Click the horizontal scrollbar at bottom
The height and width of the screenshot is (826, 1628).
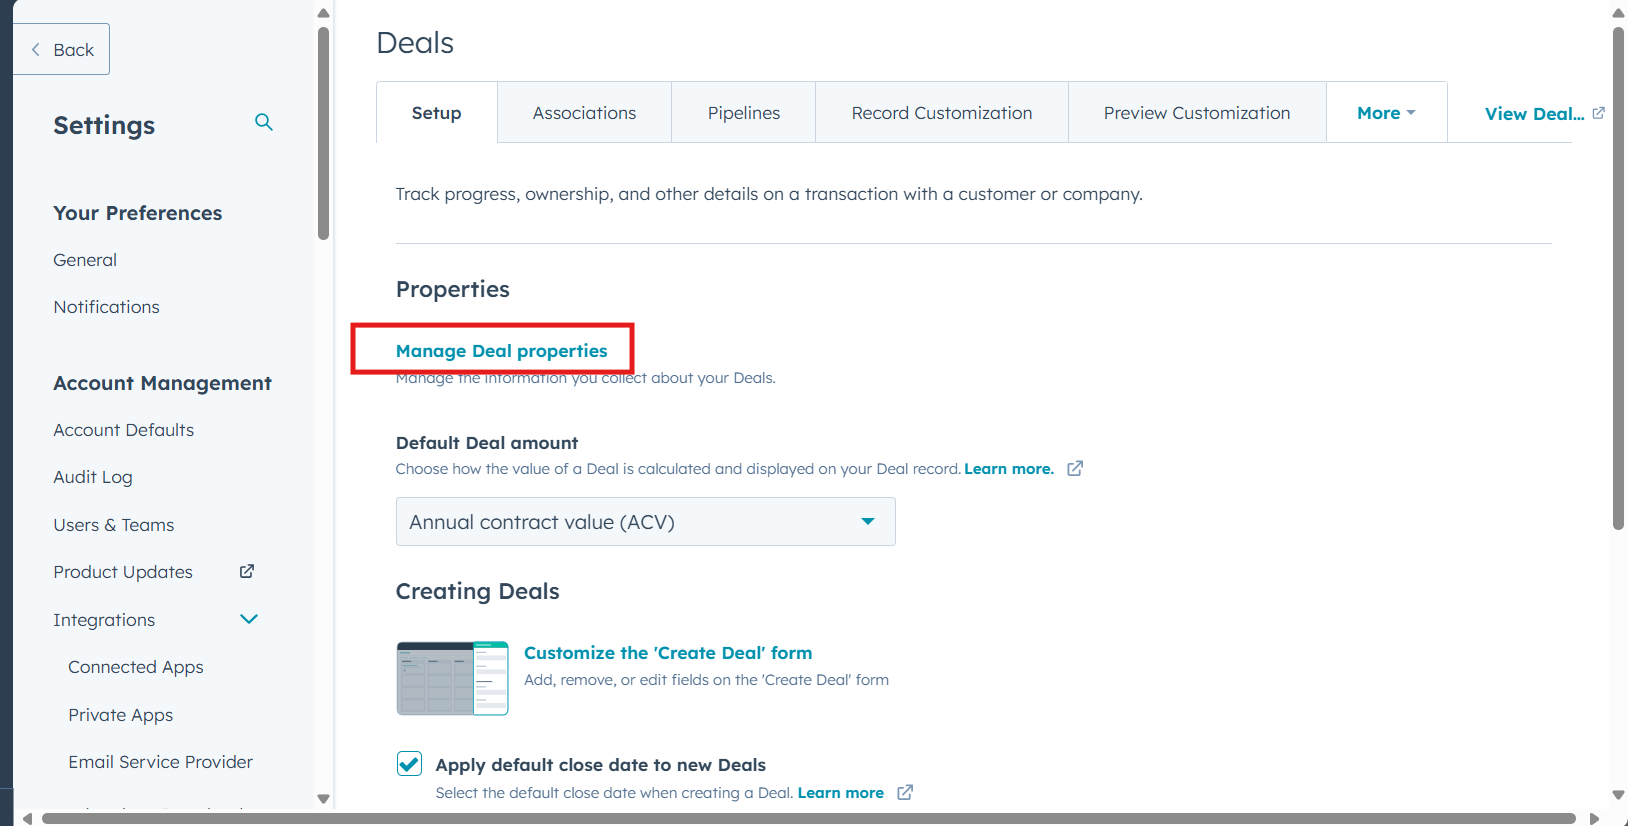pos(808,818)
